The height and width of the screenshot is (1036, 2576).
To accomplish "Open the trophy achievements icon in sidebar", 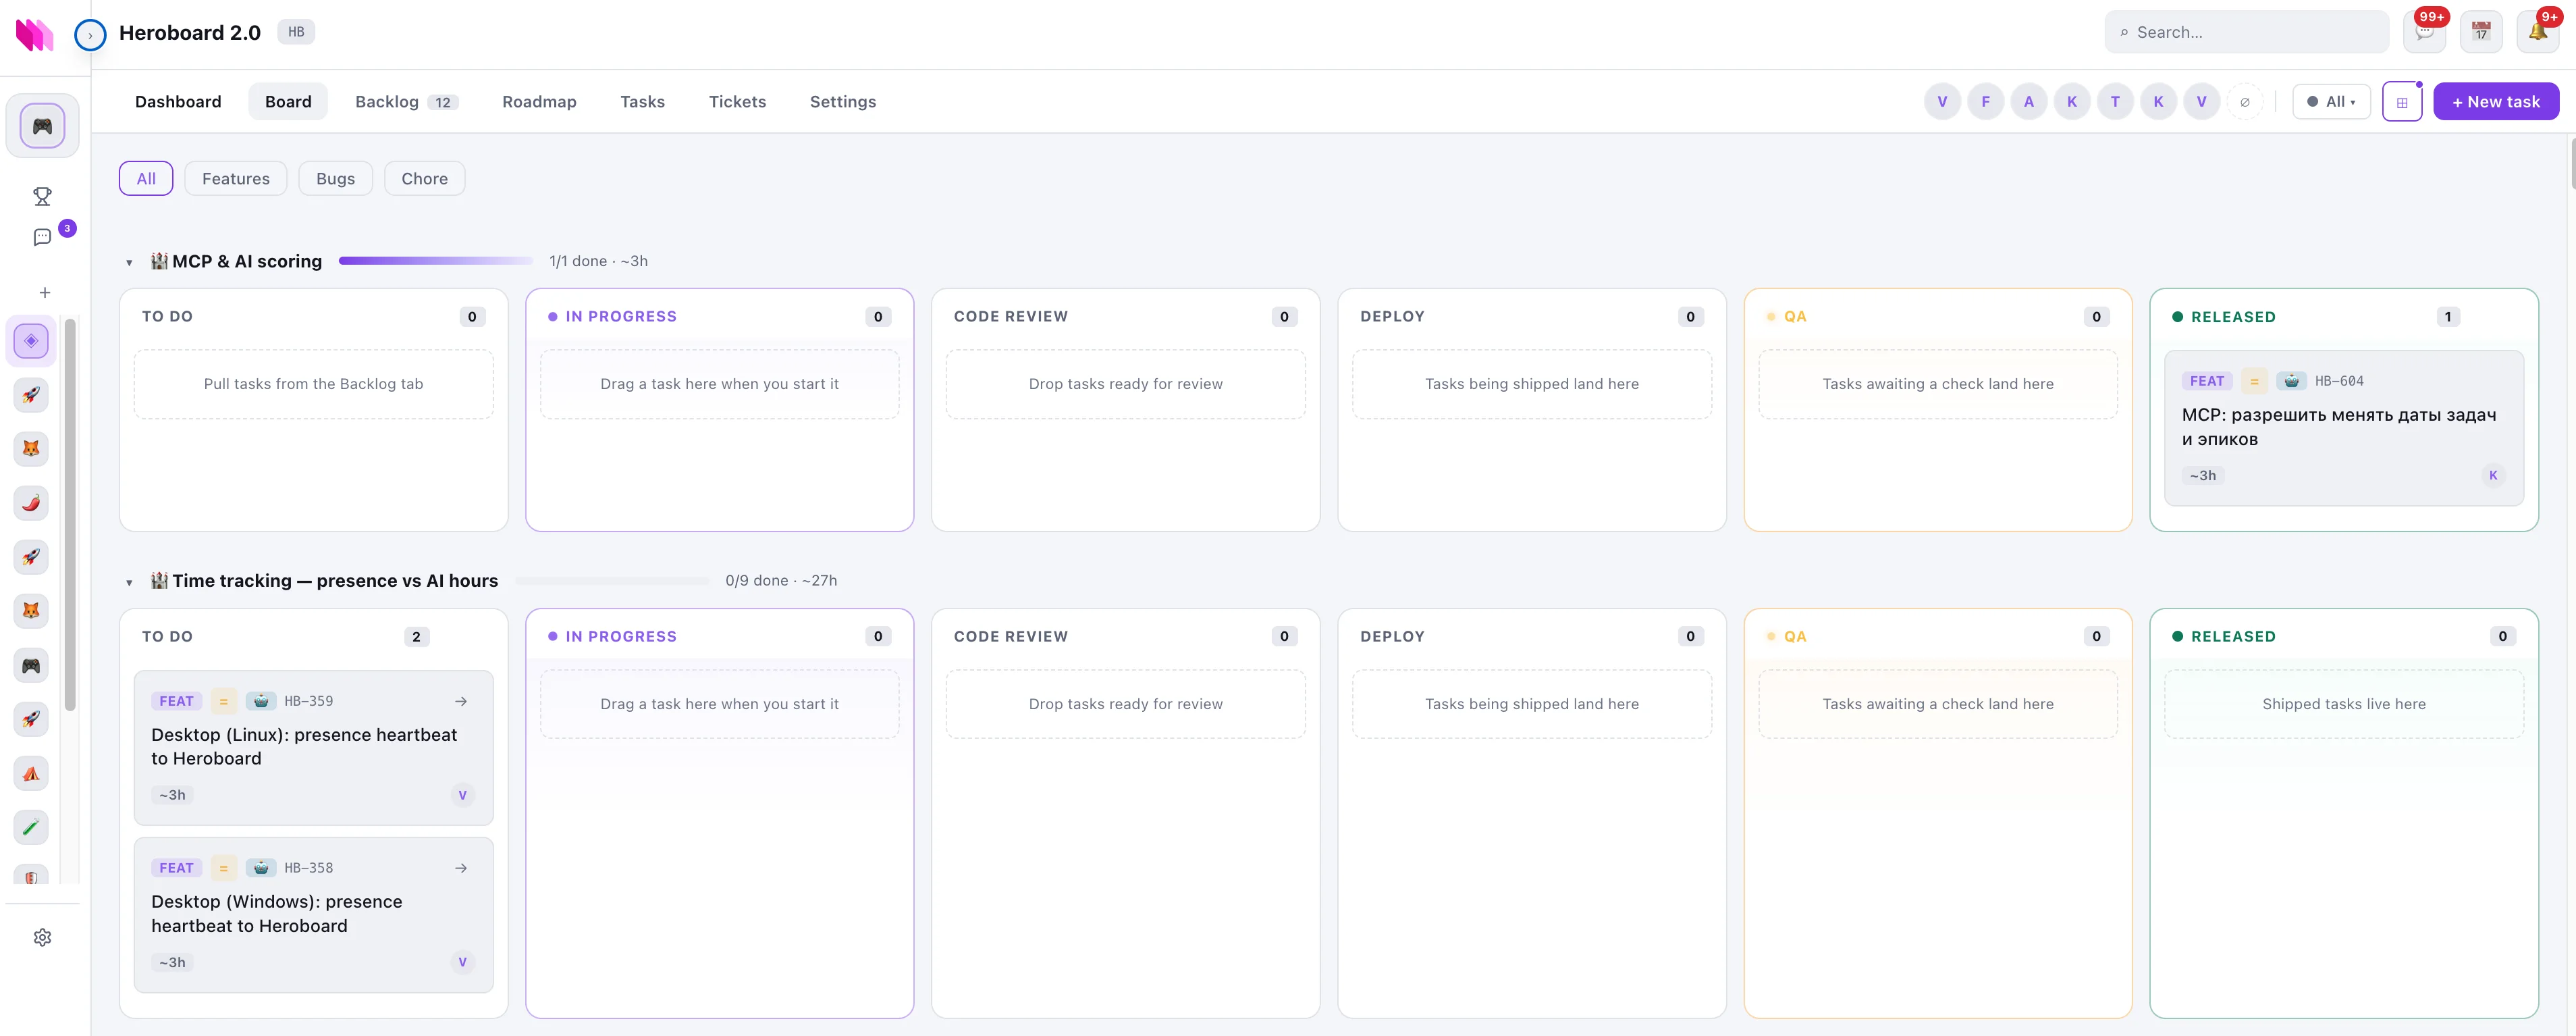I will click(x=42, y=196).
